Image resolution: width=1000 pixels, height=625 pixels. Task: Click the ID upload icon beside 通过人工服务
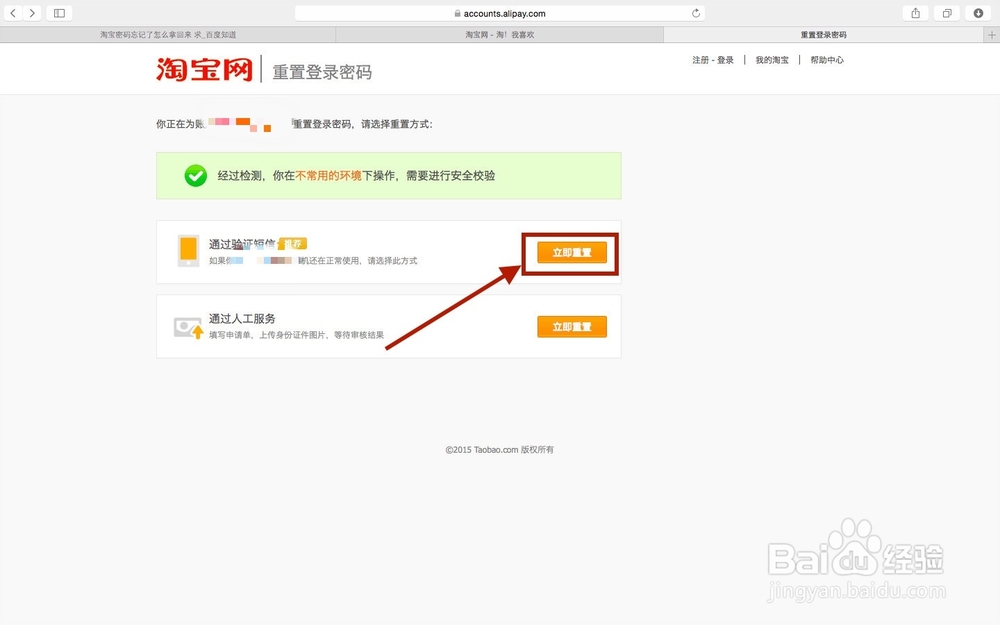coord(187,325)
